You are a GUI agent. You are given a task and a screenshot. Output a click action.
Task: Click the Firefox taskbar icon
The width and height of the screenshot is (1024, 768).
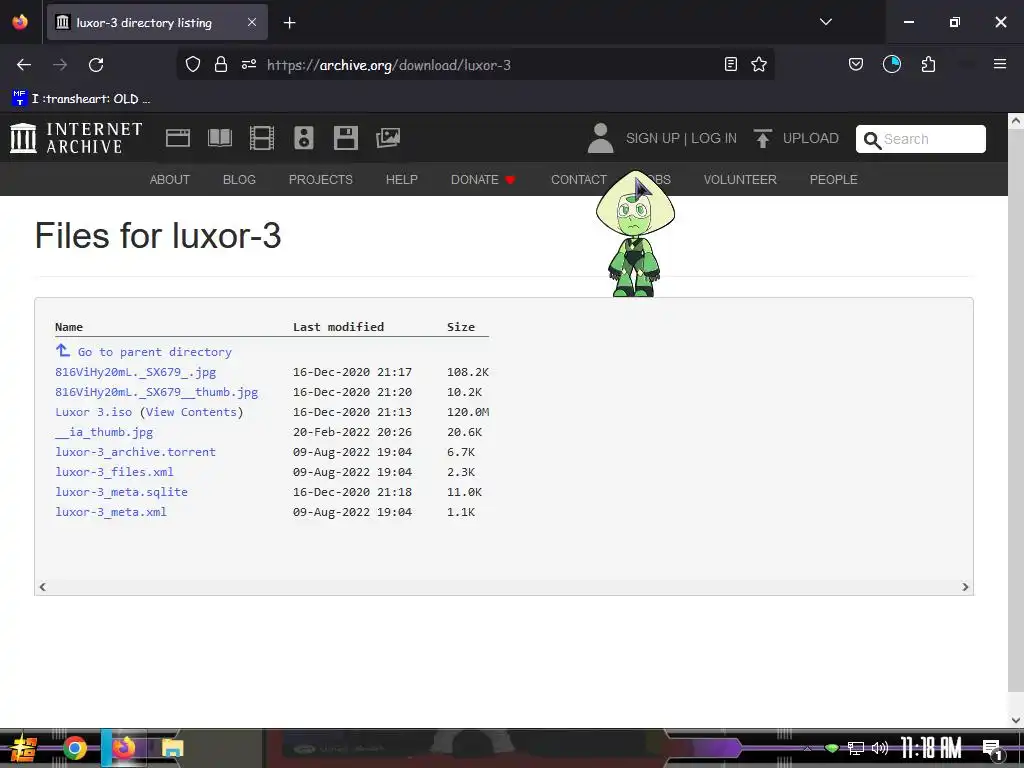coord(123,747)
